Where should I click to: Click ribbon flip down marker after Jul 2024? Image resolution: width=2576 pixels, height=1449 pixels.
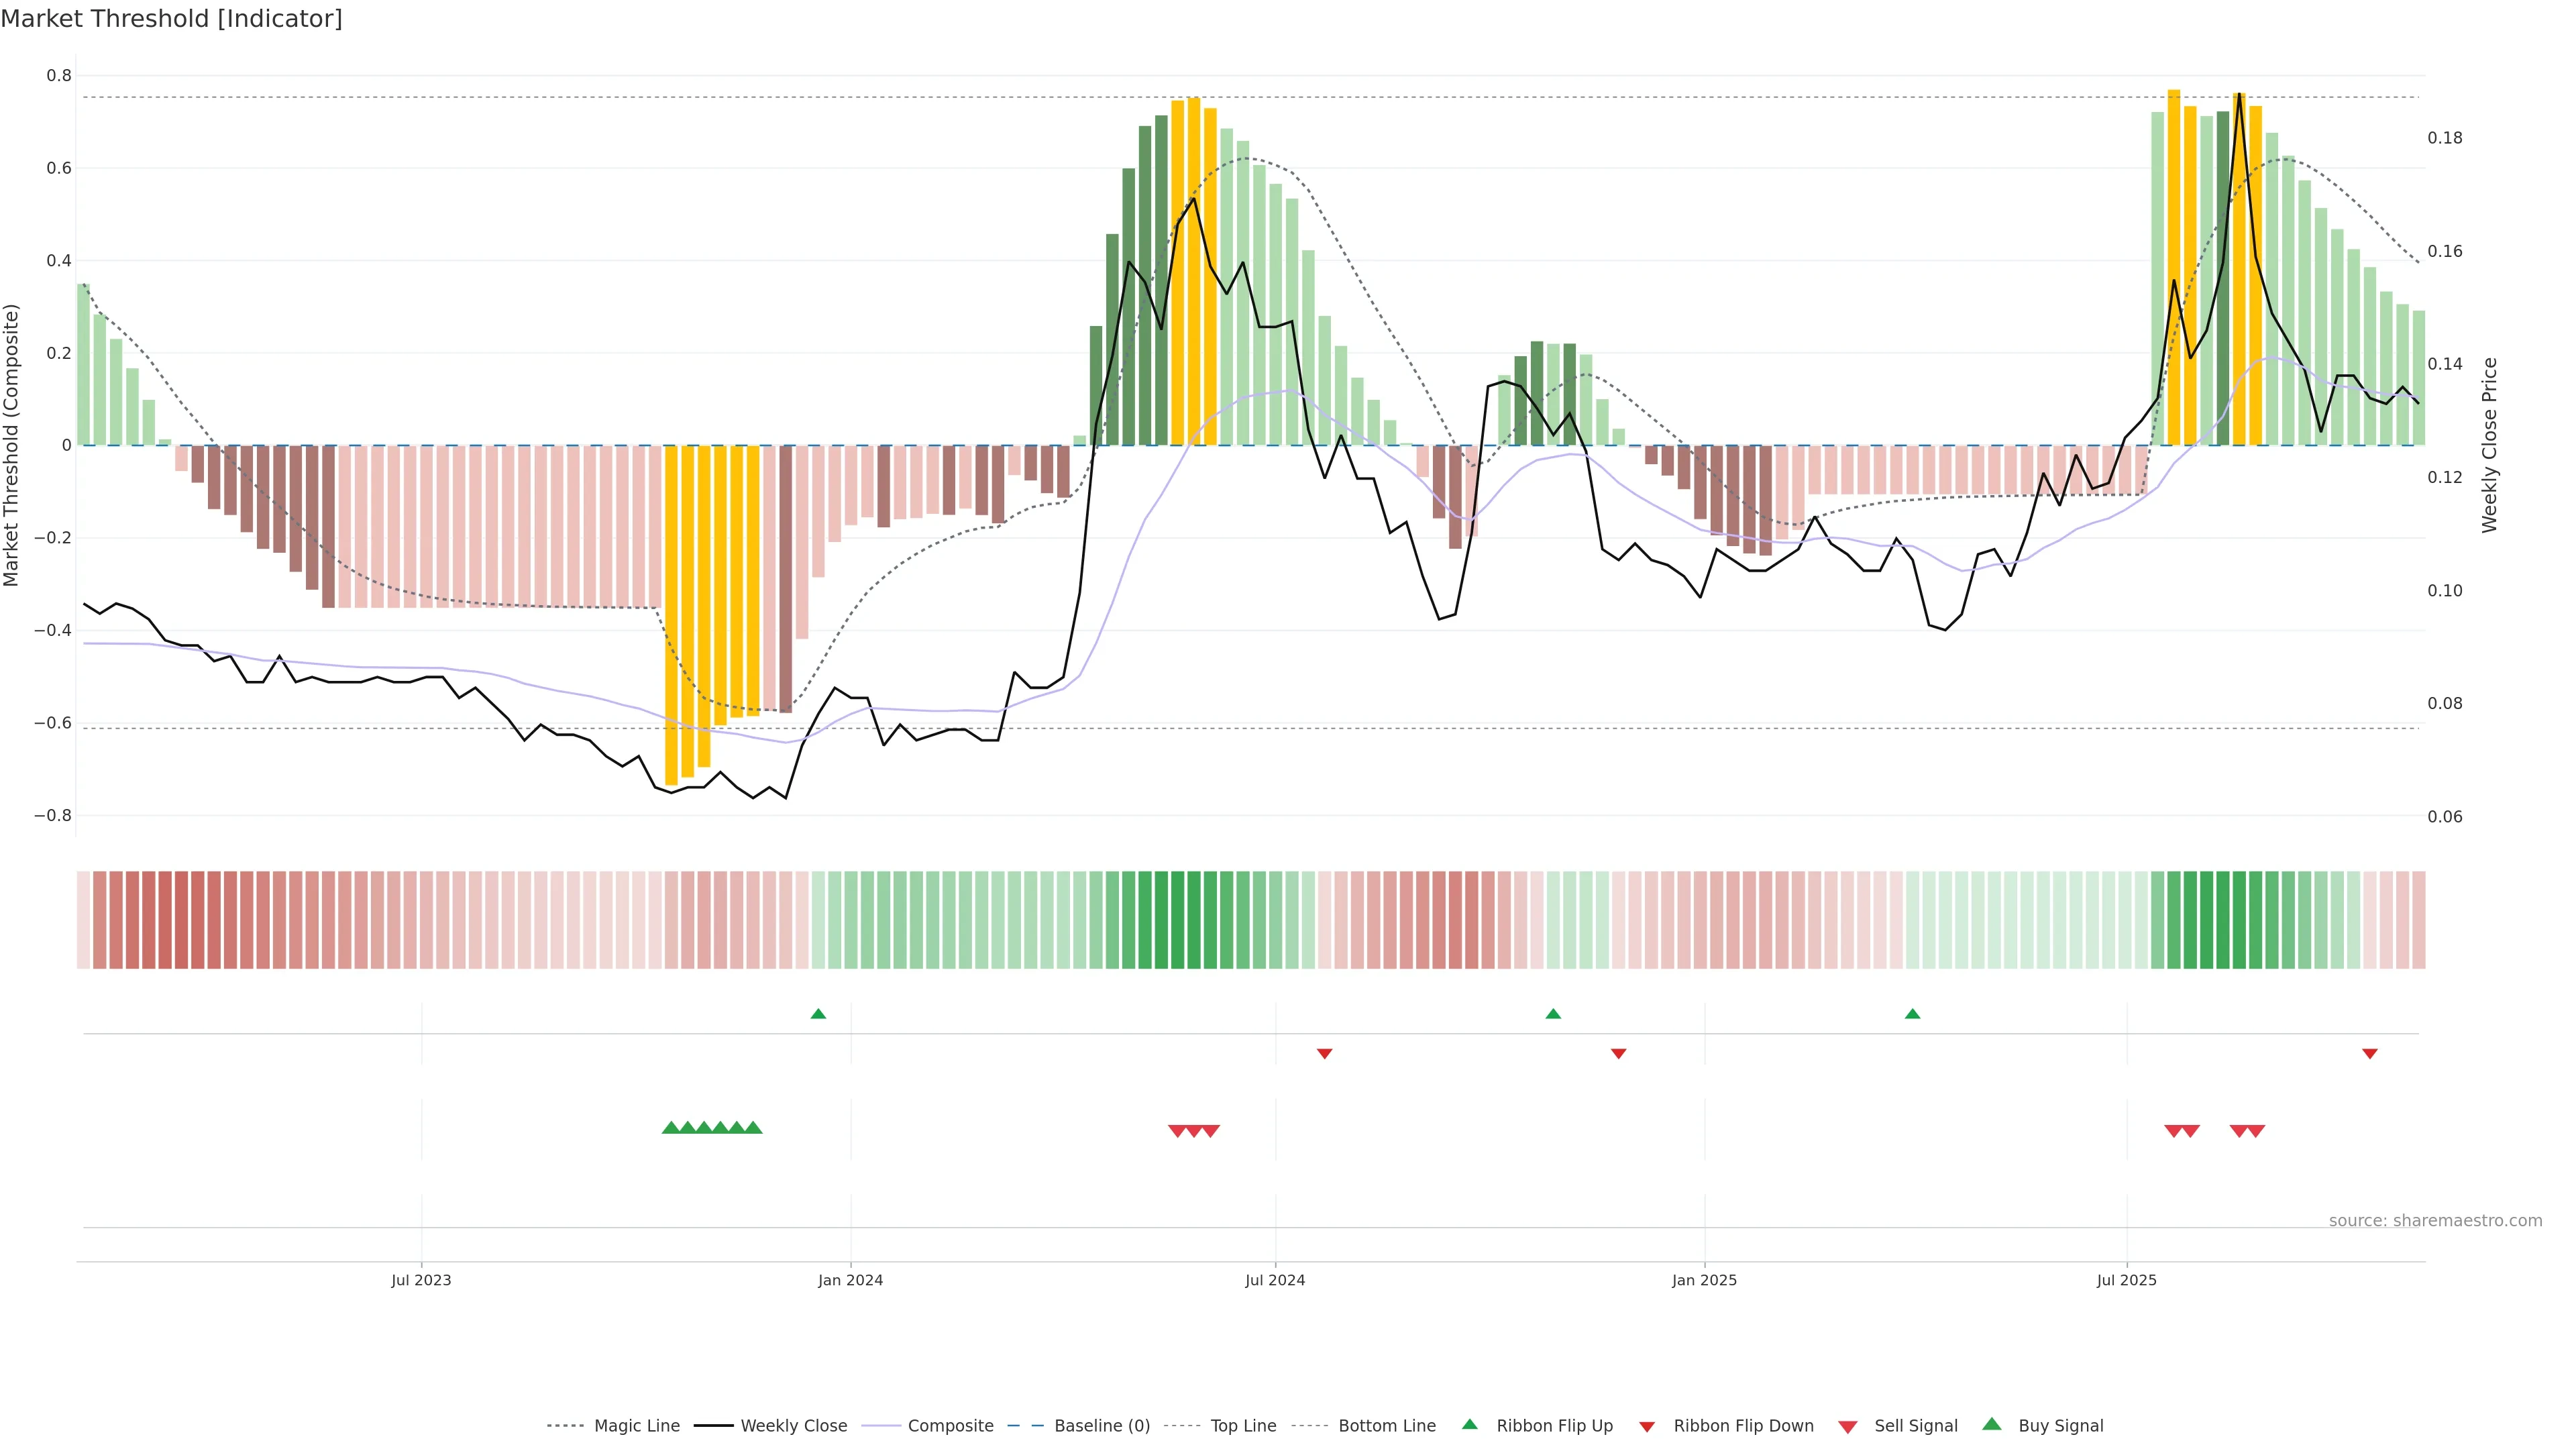[x=1324, y=1053]
